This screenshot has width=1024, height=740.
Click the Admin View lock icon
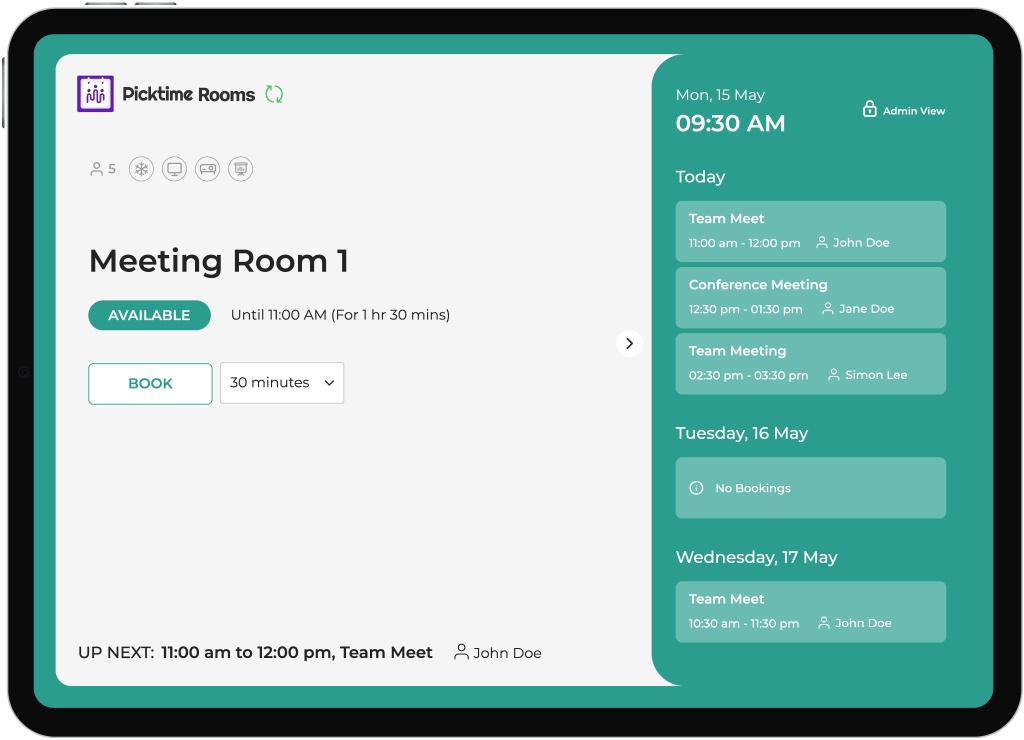point(869,108)
